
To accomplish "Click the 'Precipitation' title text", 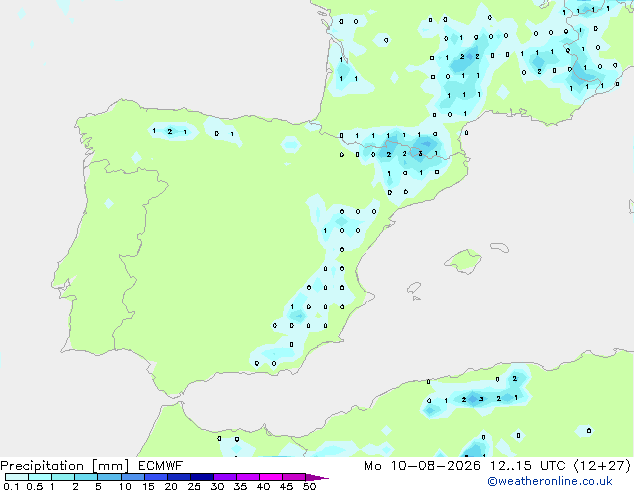I will 42,466.
